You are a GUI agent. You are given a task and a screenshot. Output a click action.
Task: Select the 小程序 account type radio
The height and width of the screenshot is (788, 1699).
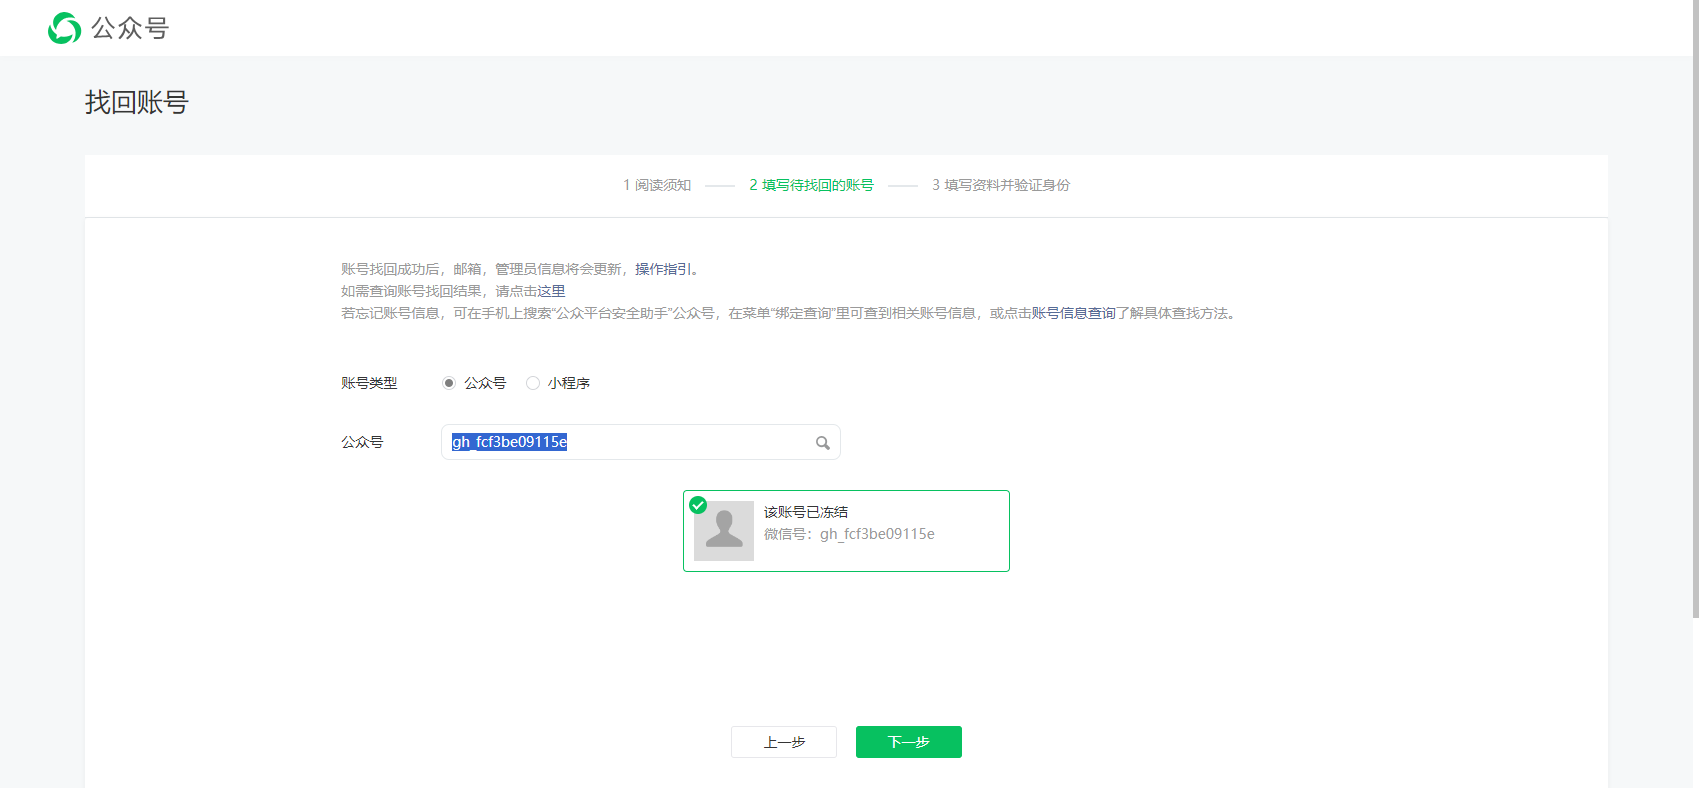click(533, 383)
